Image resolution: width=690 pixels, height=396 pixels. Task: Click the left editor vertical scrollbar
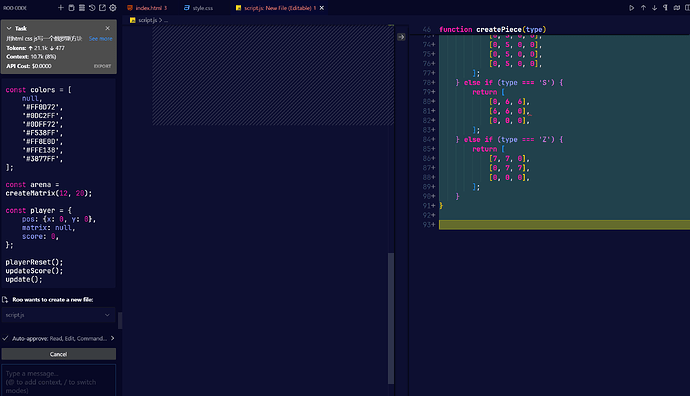[x=391, y=319]
